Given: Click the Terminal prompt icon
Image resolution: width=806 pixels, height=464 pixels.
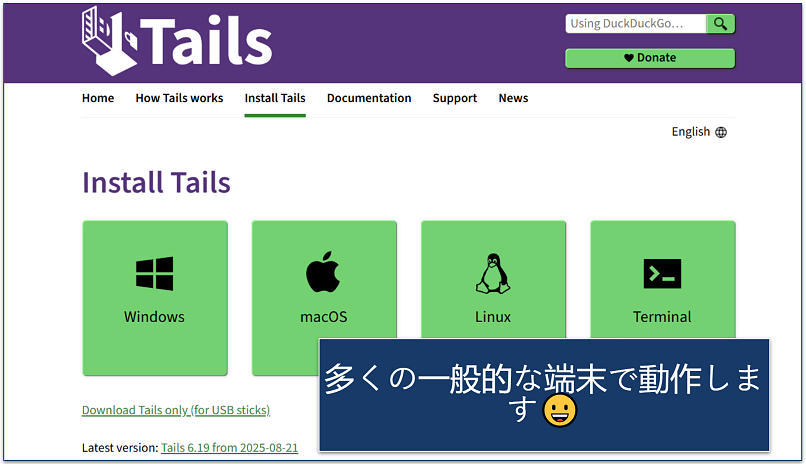Looking at the screenshot, I should pyautogui.click(x=662, y=274).
